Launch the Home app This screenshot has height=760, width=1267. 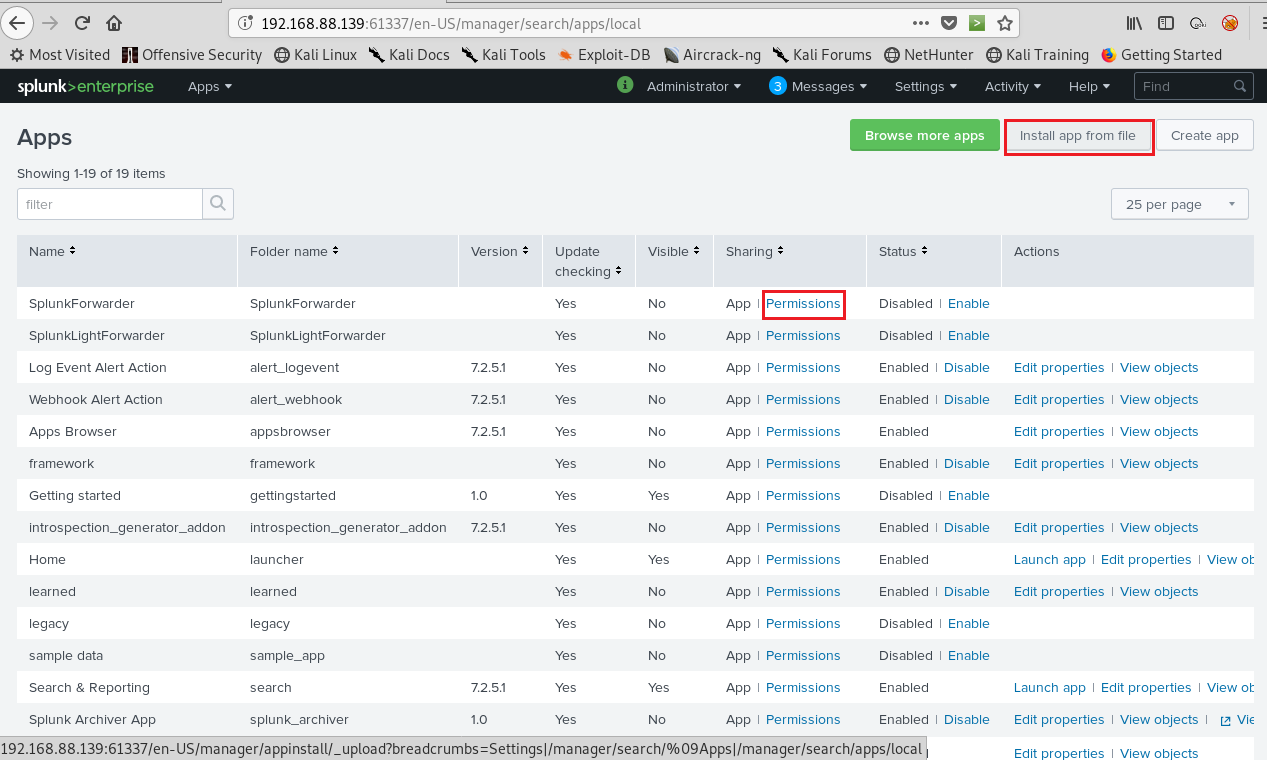(x=1049, y=559)
